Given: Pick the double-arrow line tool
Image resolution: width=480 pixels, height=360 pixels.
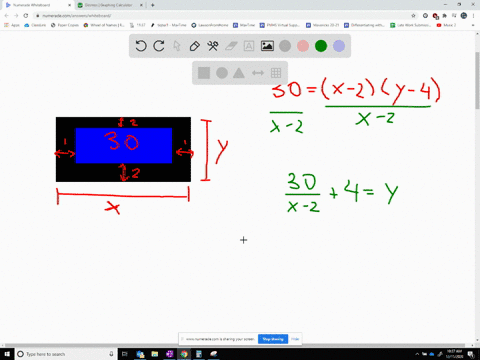Looking at the screenshot, I should pyautogui.click(x=258, y=73).
